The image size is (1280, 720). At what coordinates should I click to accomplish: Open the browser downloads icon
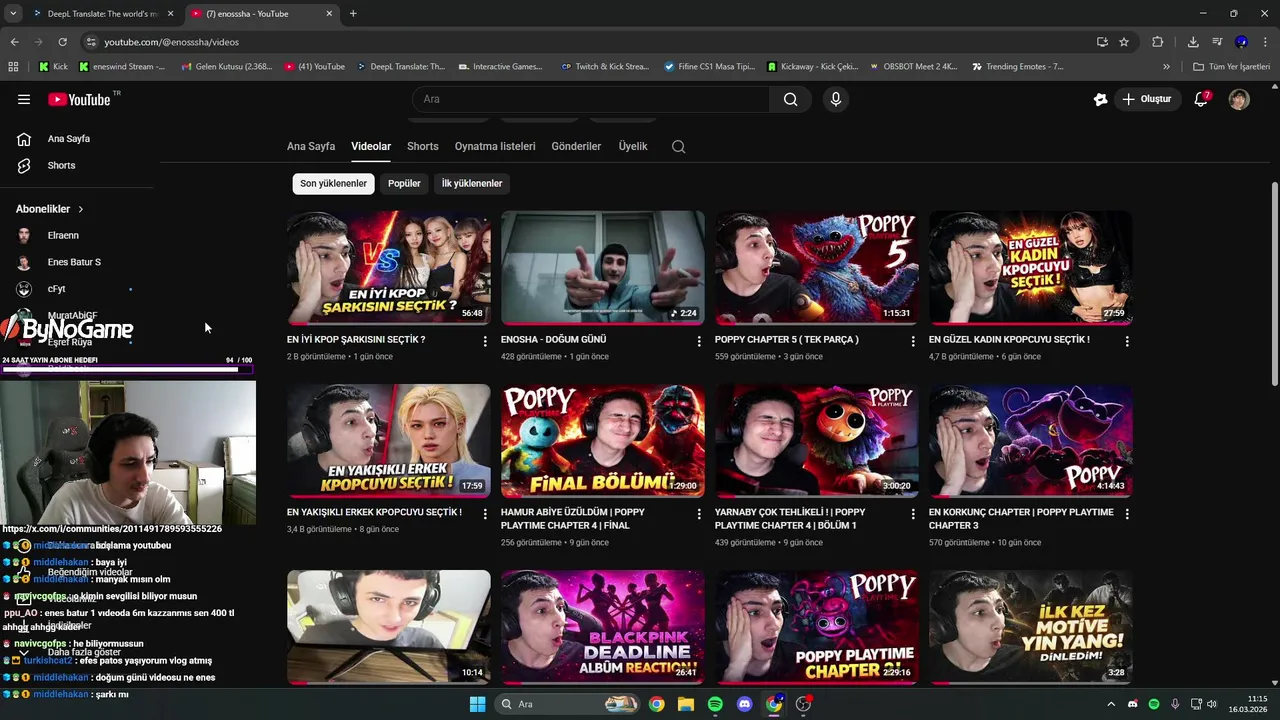pyautogui.click(x=1193, y=42)
